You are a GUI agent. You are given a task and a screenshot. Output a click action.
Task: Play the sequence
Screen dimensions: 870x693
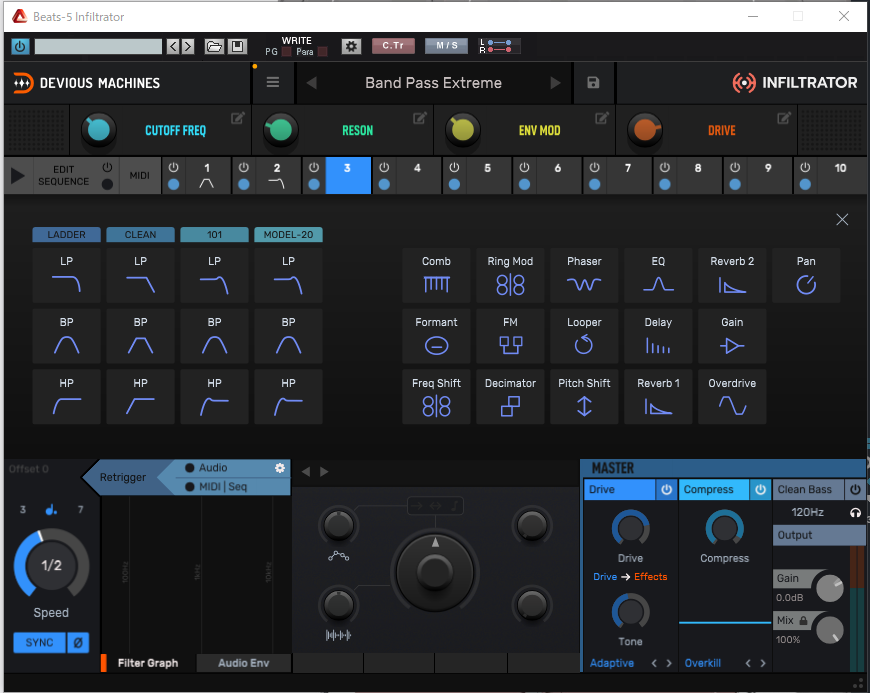point(18,176)
